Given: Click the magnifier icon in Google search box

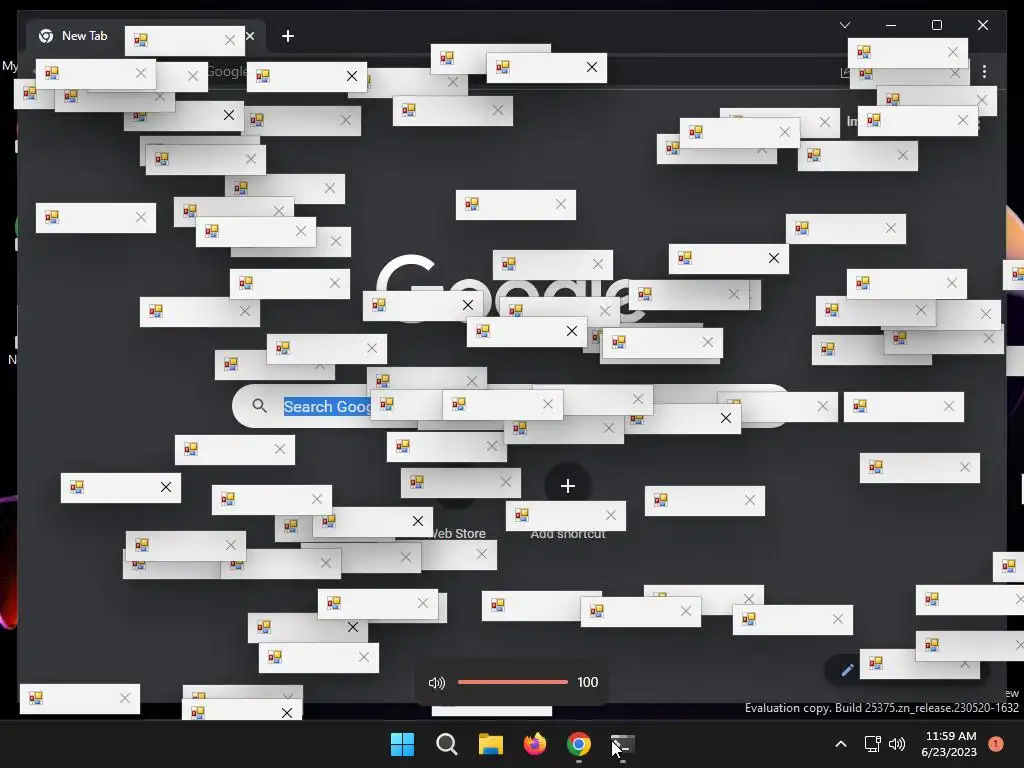Looking at the screenshot, I should 259,406.
